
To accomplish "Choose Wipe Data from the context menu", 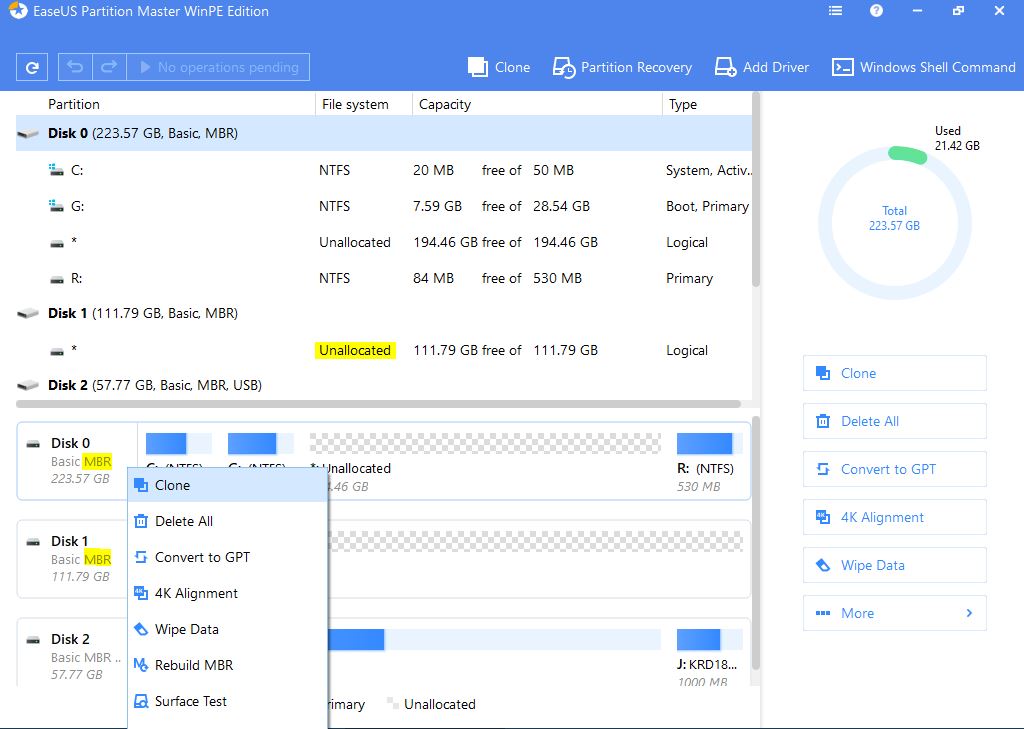I will (x=186, y=629).
